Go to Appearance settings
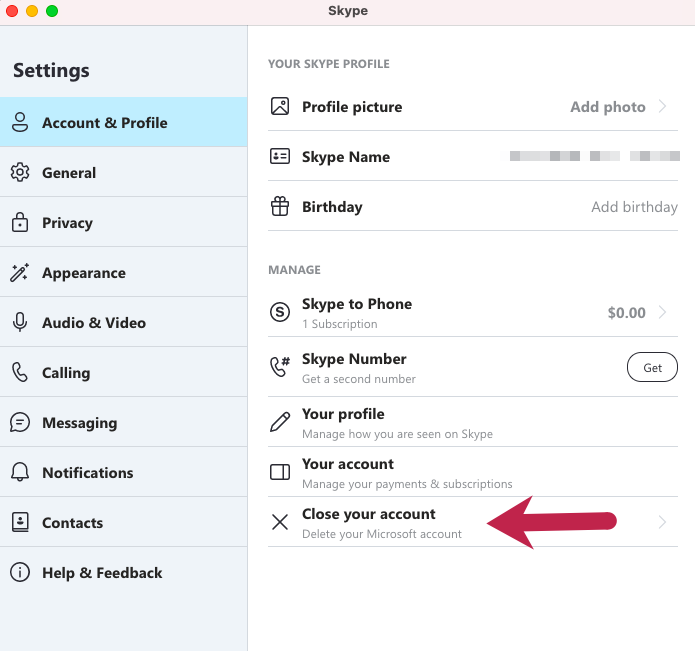The width and height of the screenshot is (695, 651). pos(124,272)
